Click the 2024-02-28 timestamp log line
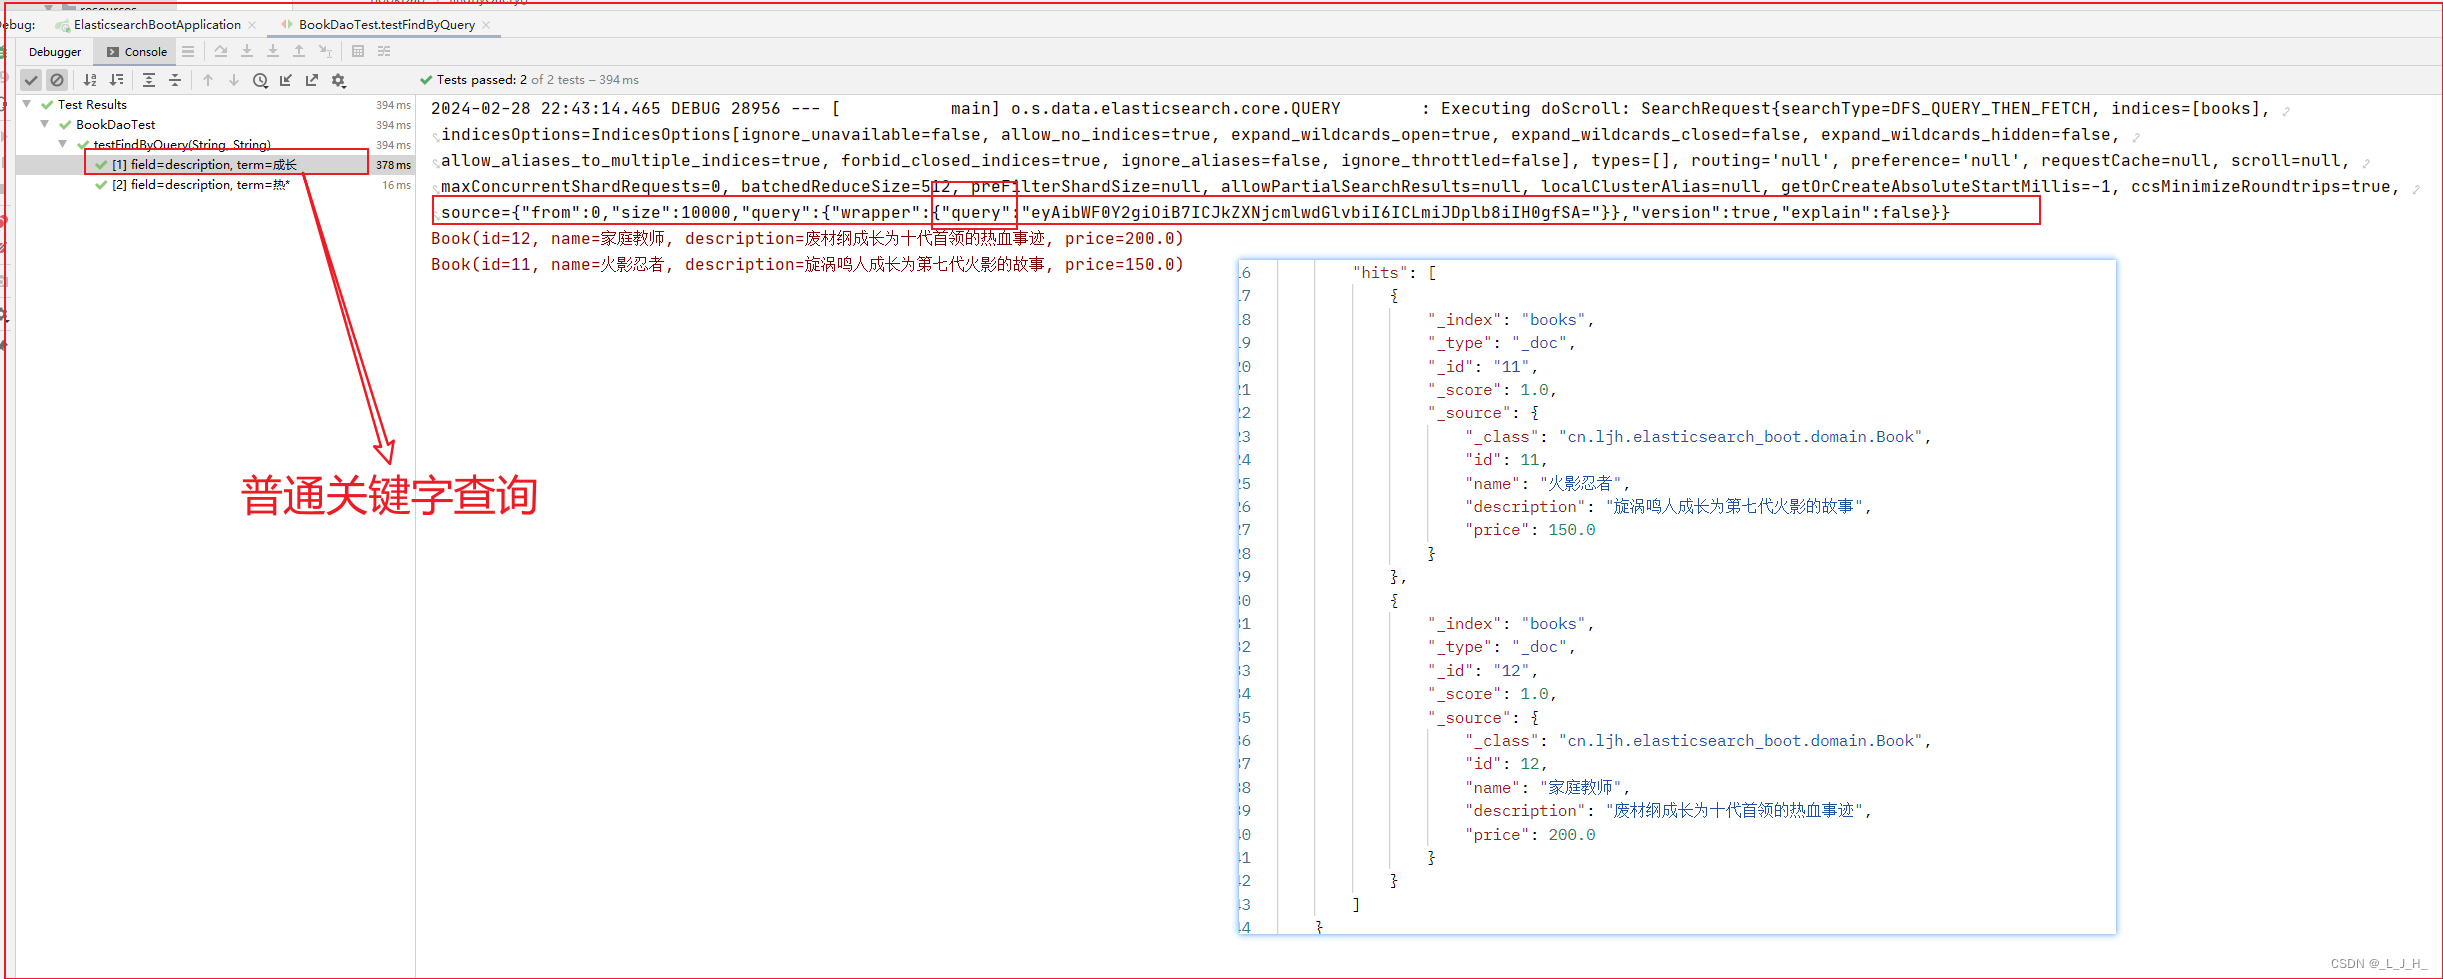The width and height of the screenshot is (2443, 979). click(1351, 109)
